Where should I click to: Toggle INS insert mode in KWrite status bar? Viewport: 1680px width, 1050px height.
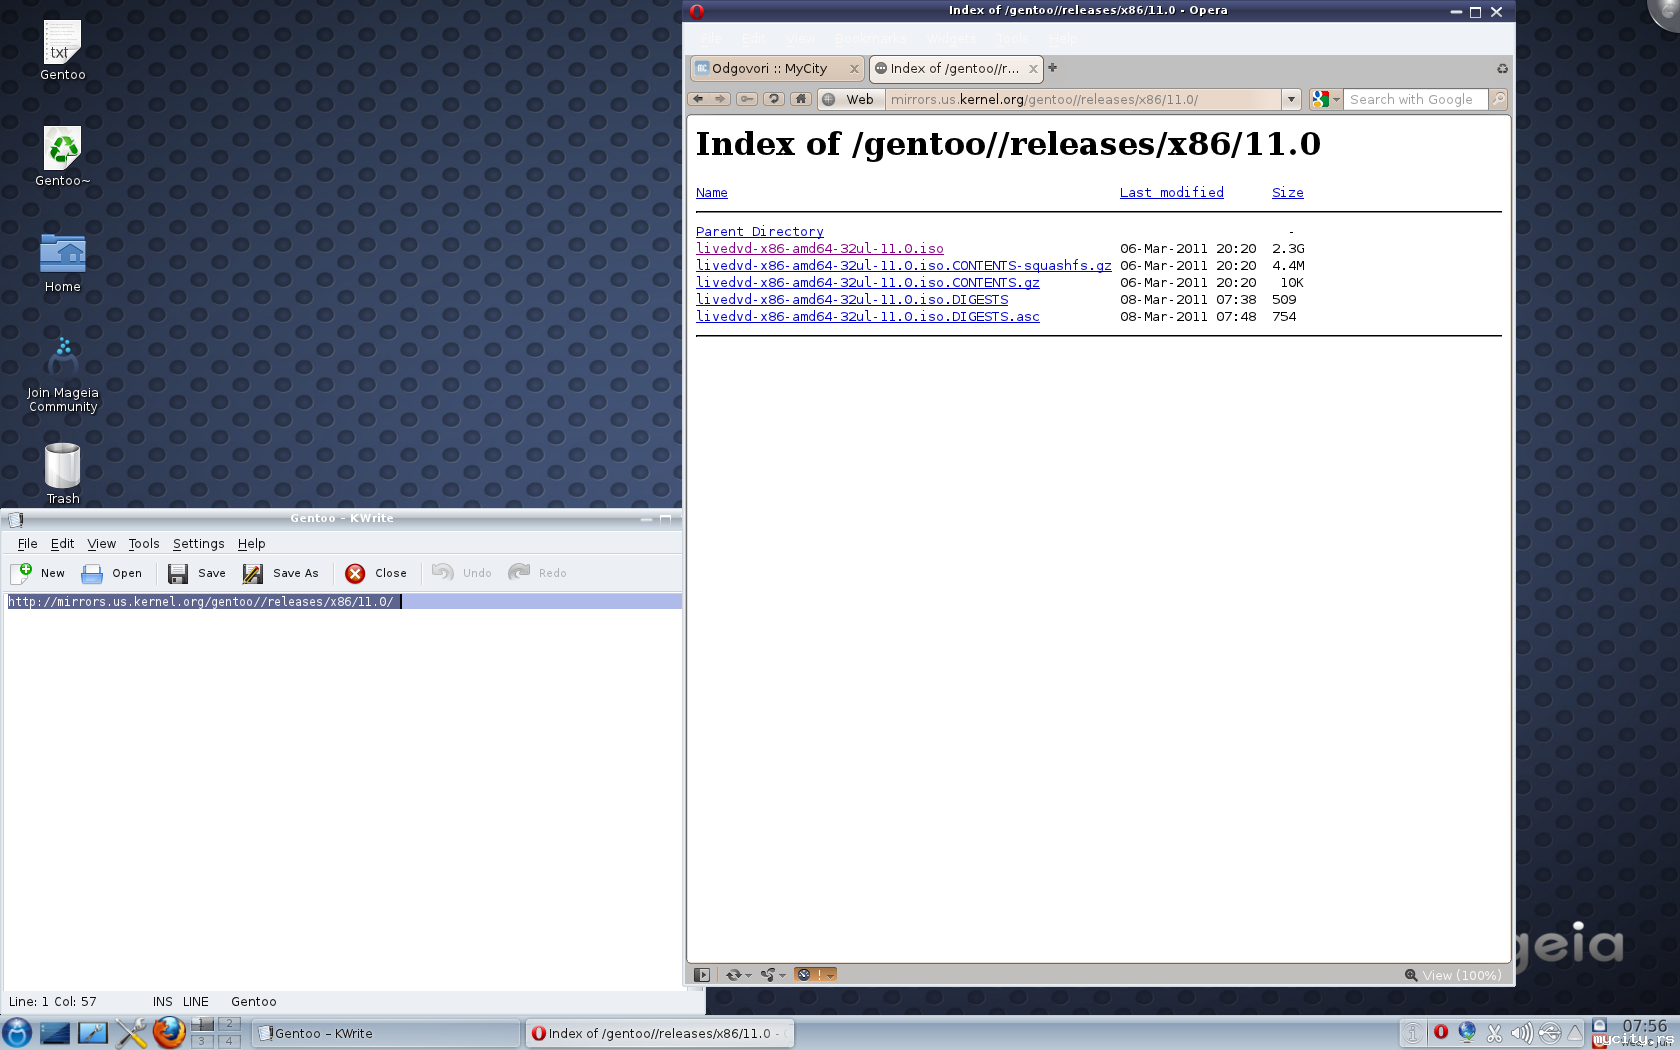[163, 1002]
